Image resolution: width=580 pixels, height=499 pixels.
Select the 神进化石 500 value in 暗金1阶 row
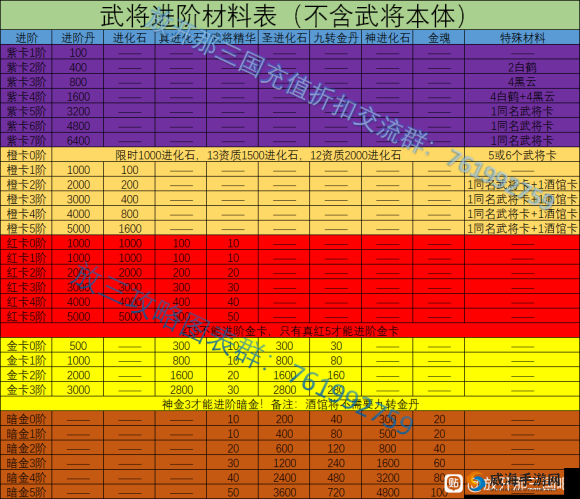point(388,434)
